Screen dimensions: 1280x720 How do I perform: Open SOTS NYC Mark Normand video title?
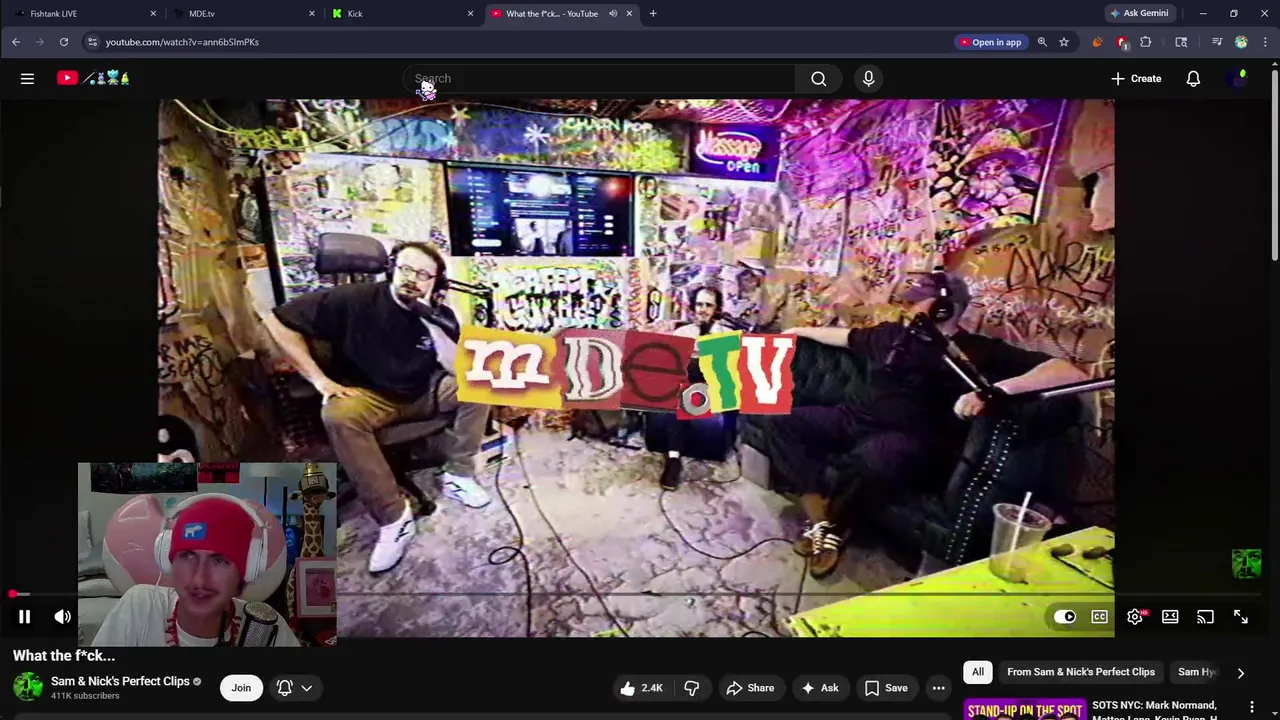pyautogui.click(x=1155, y=710)
